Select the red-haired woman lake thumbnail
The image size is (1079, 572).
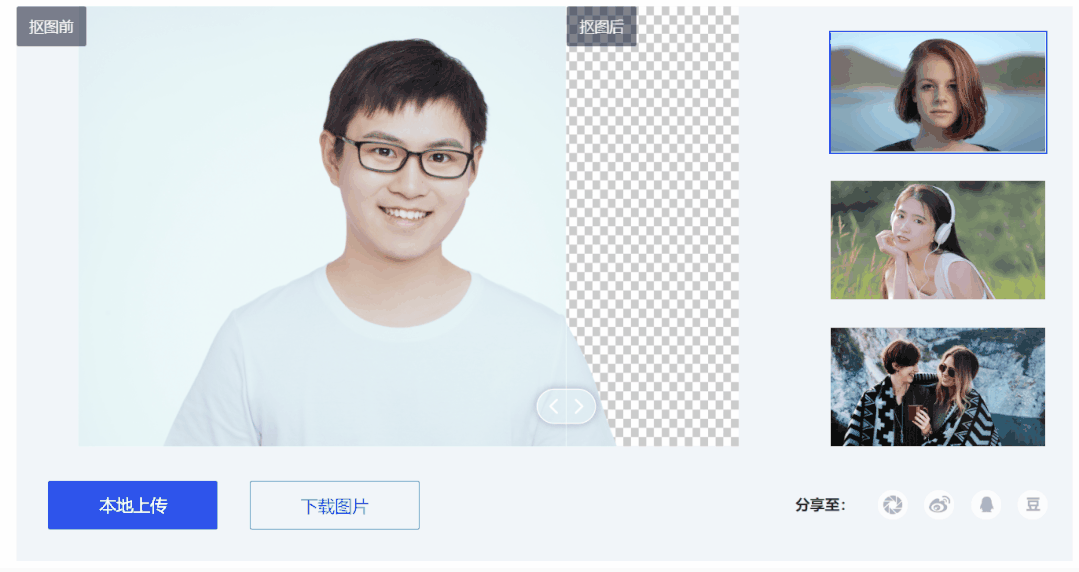(x=938, y=92)
